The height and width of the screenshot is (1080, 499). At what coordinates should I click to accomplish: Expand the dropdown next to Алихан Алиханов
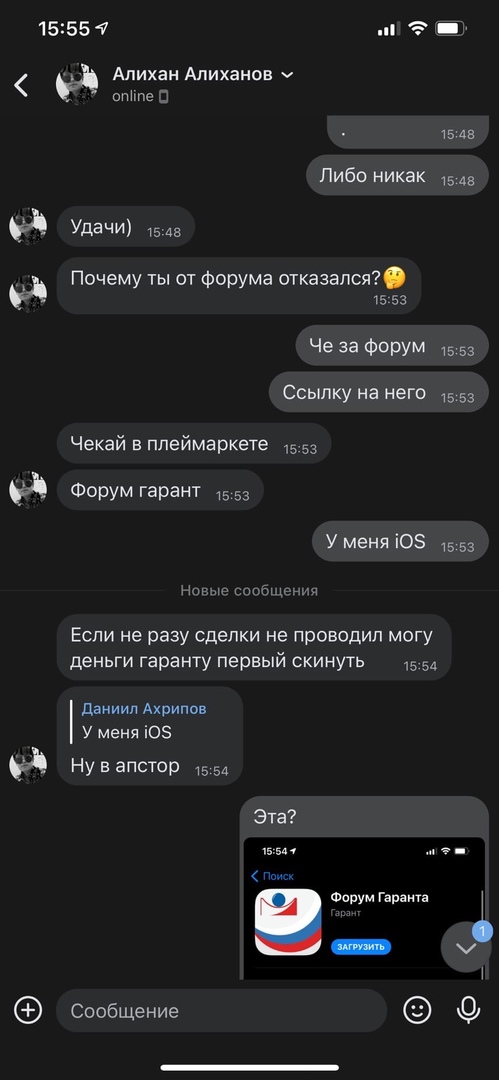[287, 74]
